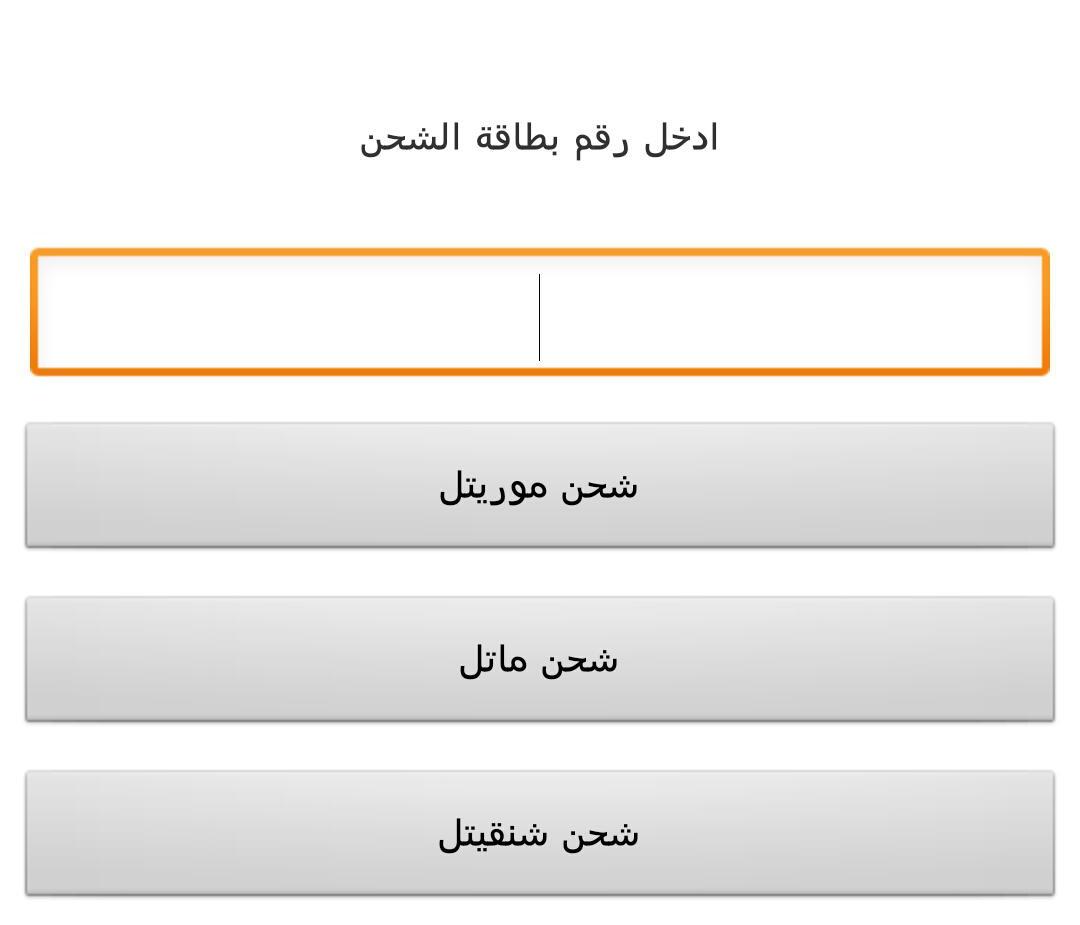Select the Mauritel recharge option
This screenshot has height=925, width=1080.
click(x=540, y=485)
